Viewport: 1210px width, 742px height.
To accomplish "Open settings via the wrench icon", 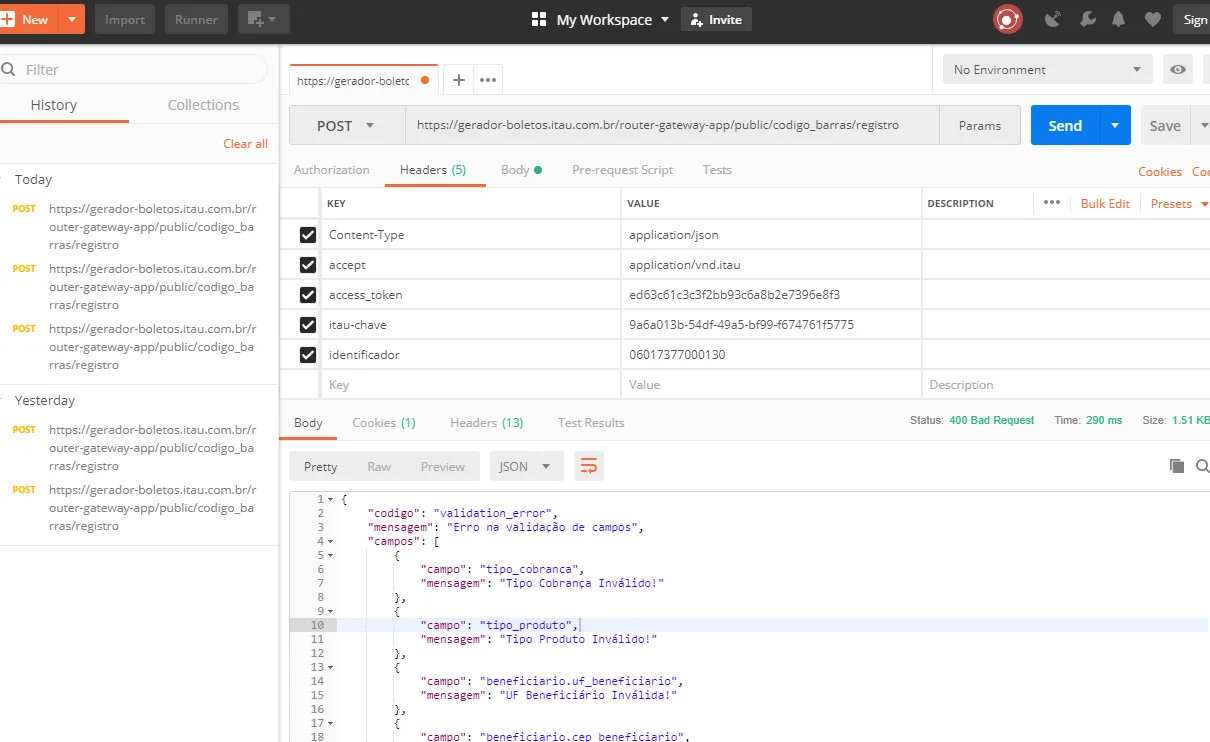I will pyautogui.click(x=1087, y=19).
